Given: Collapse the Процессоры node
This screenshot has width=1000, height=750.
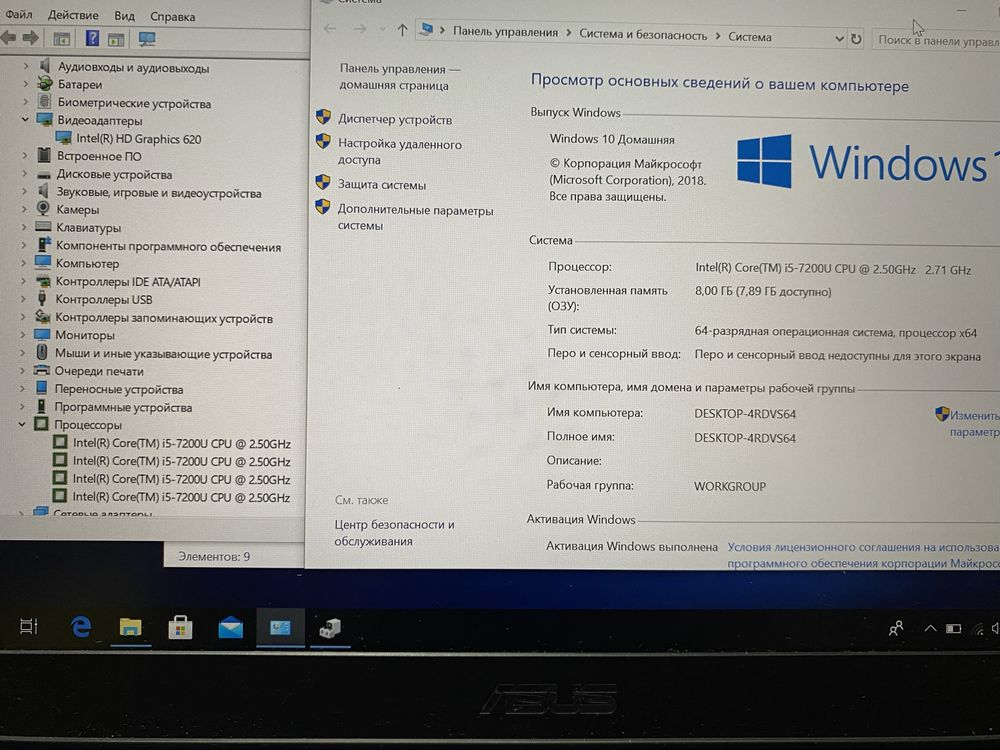Looking at the screenshot, I should click(22, 423).
